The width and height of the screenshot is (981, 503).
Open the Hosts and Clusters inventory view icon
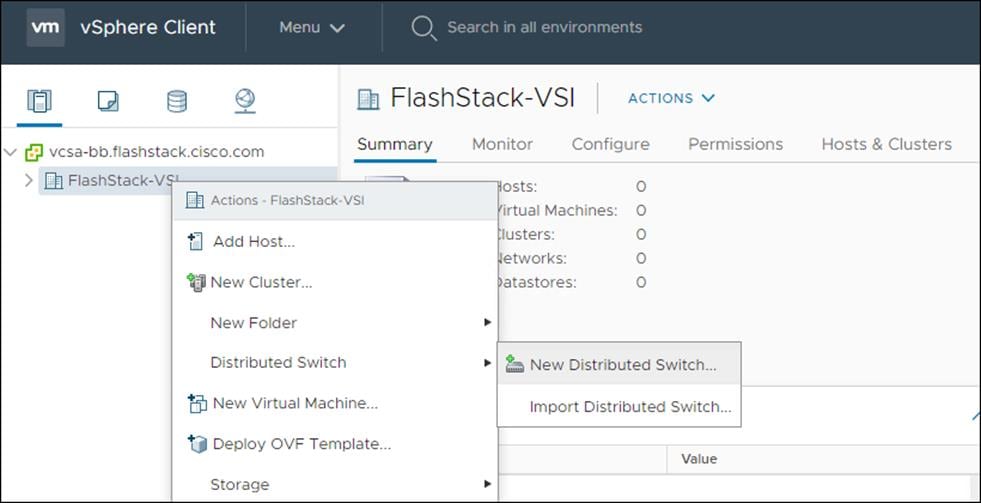click(39, 101)
